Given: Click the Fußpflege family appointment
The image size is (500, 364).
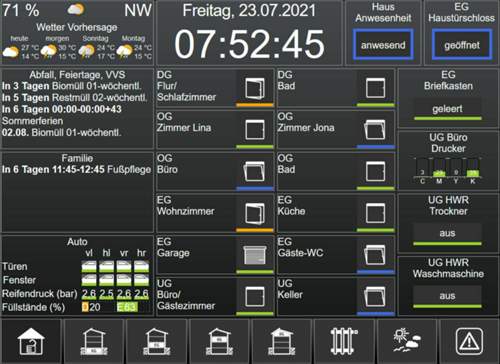Looking at the screenshot, I should [x=77, y=170].
